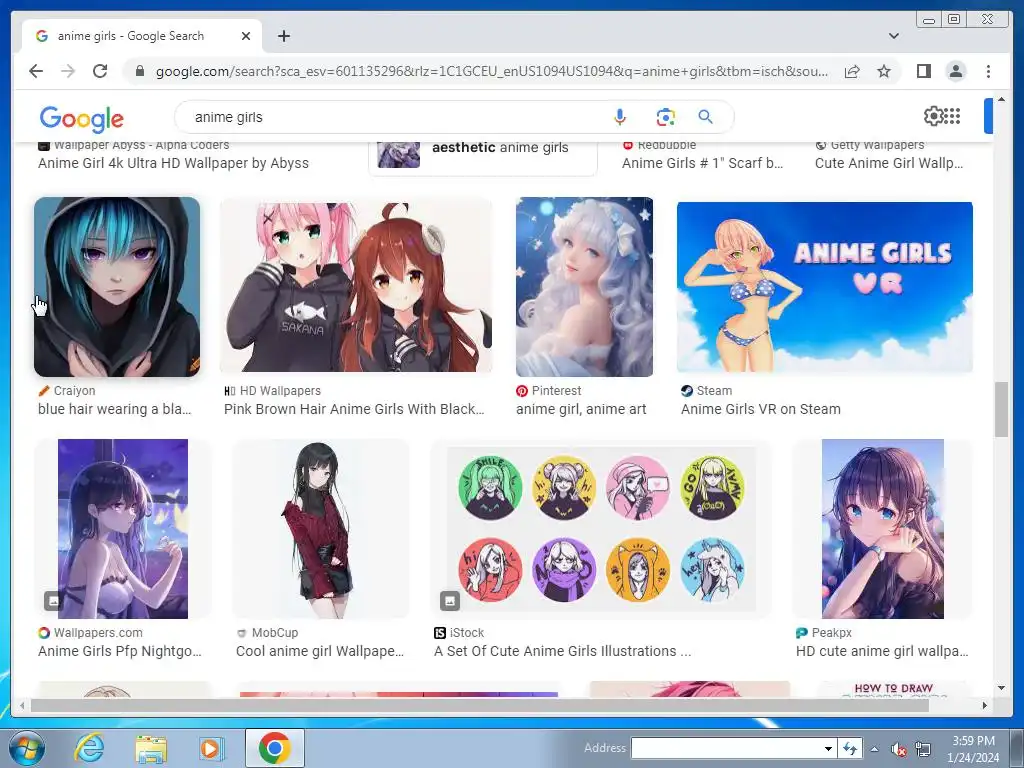Open the Chrome three-dot menu
Image resolution: width=1024 pixels, height=768 pixels.
[x=988, y=71]
